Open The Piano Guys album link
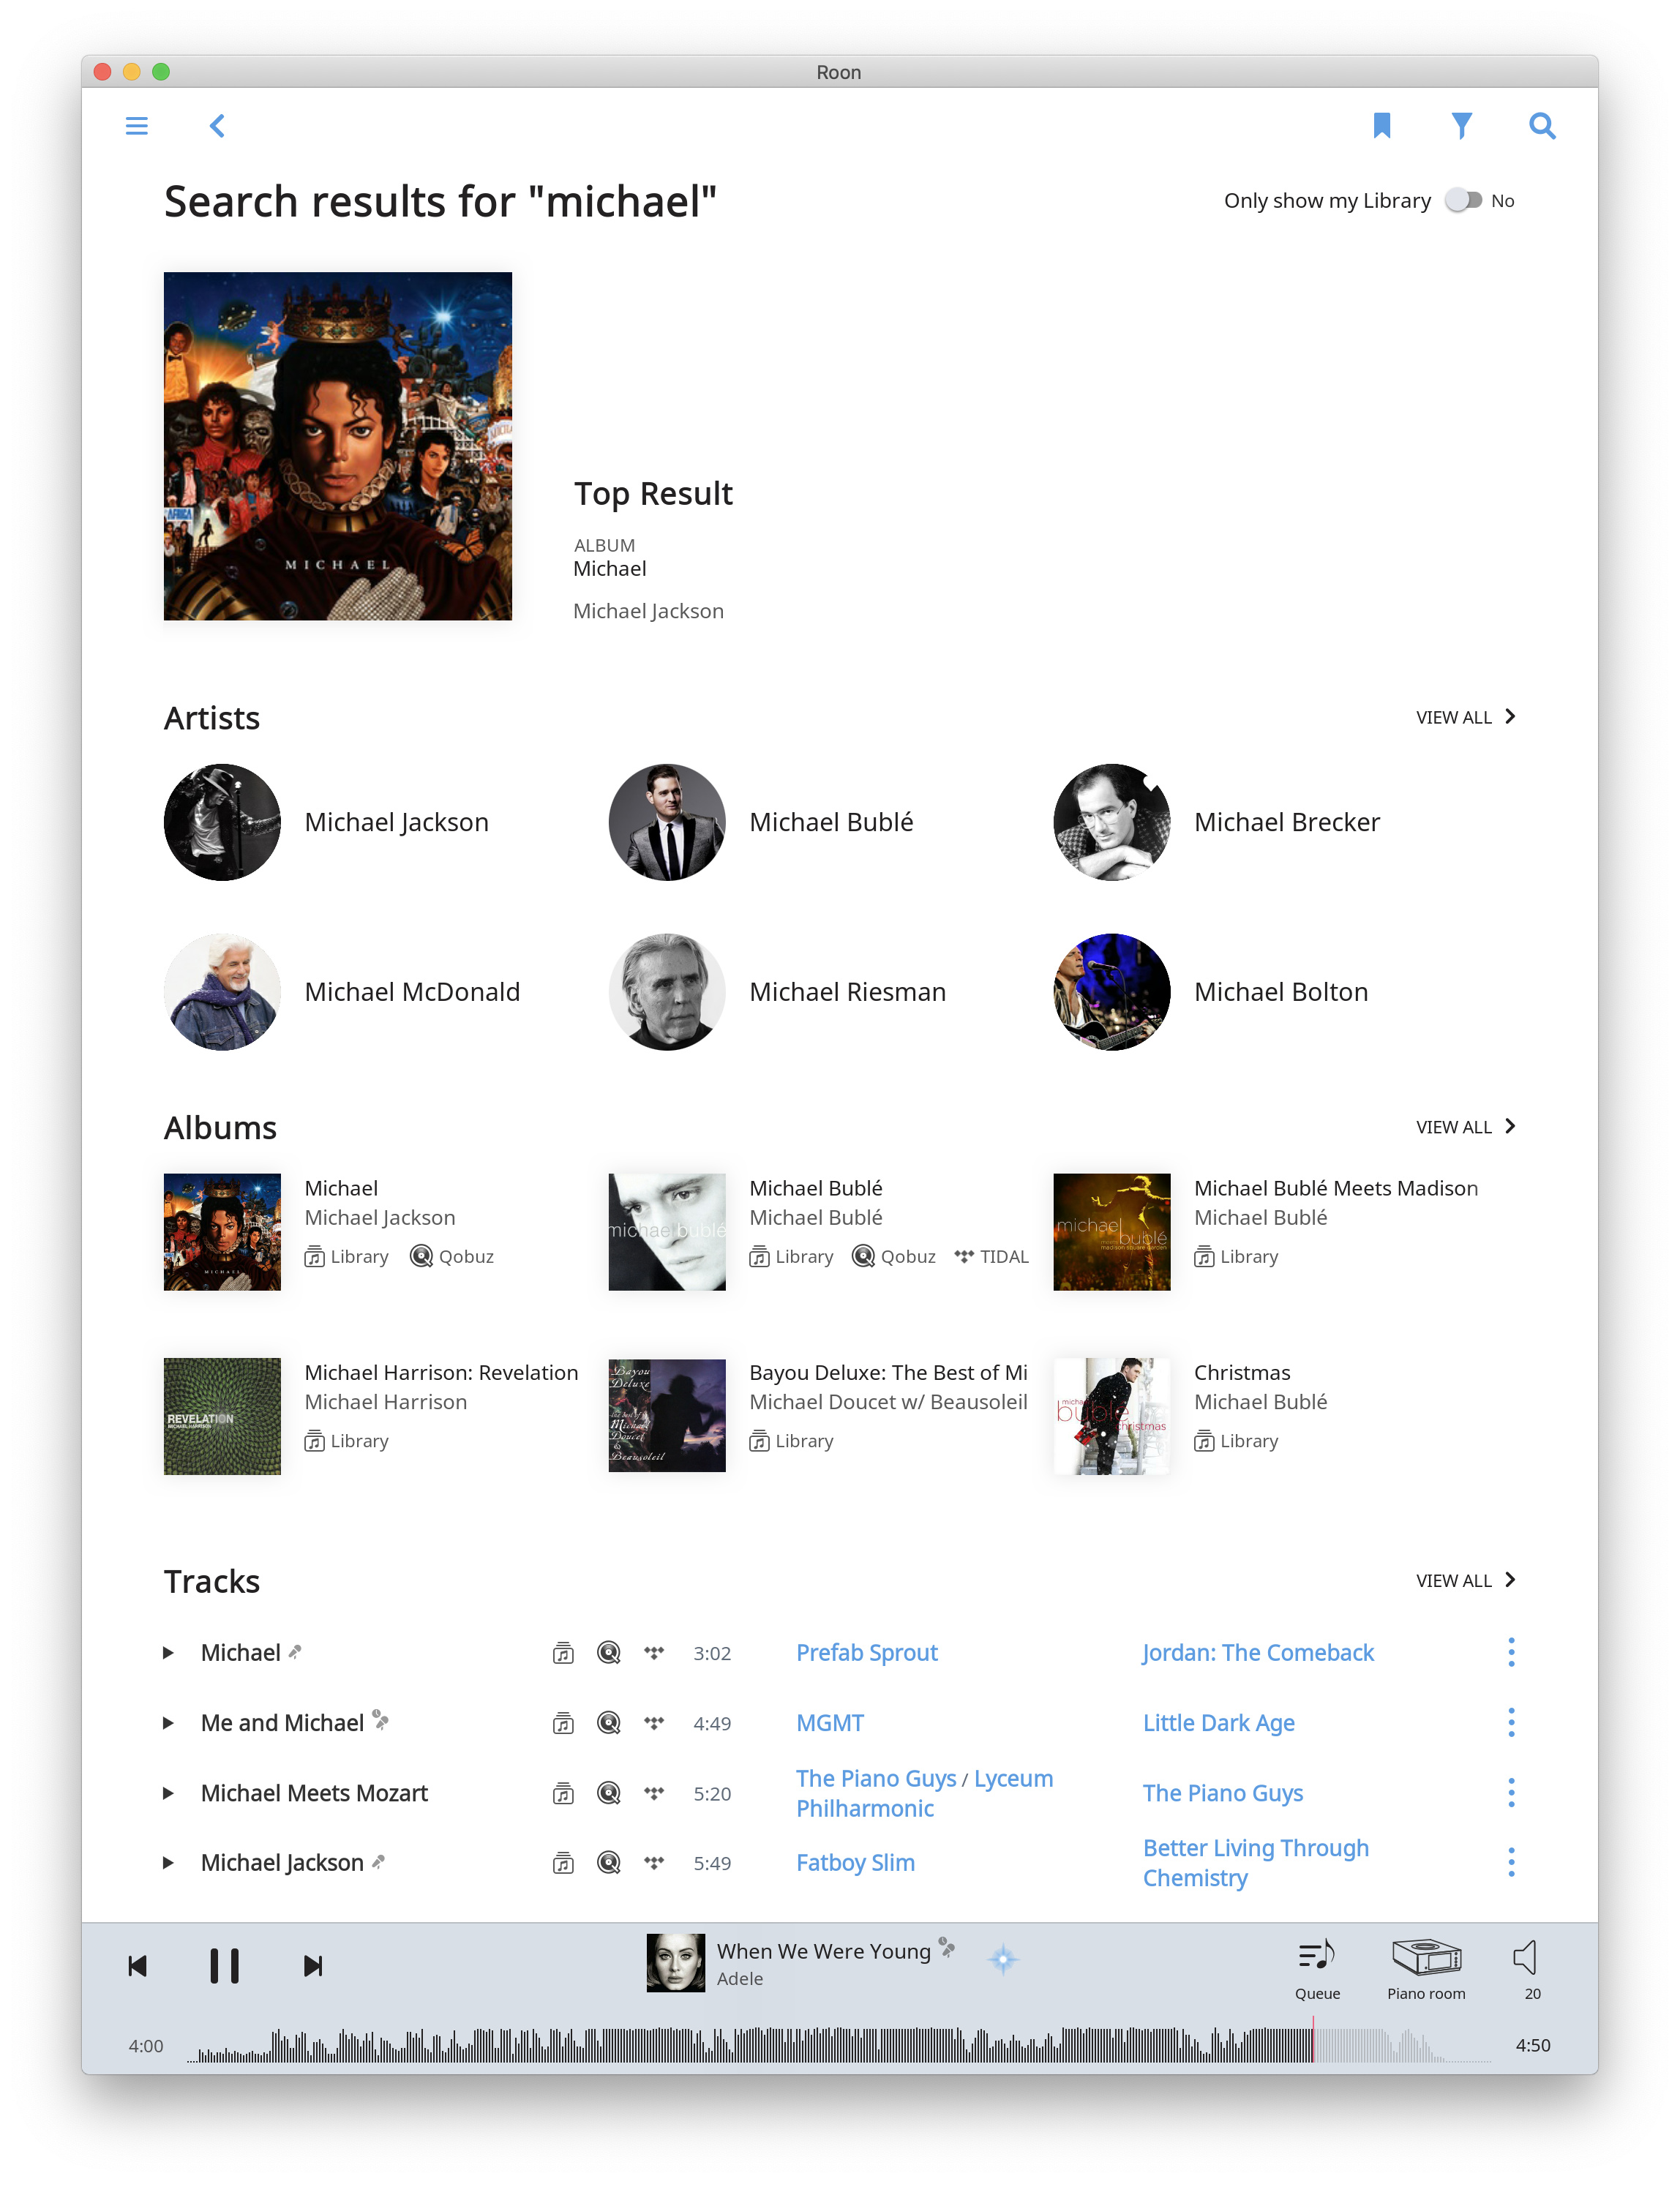 coord(1222,1793)
